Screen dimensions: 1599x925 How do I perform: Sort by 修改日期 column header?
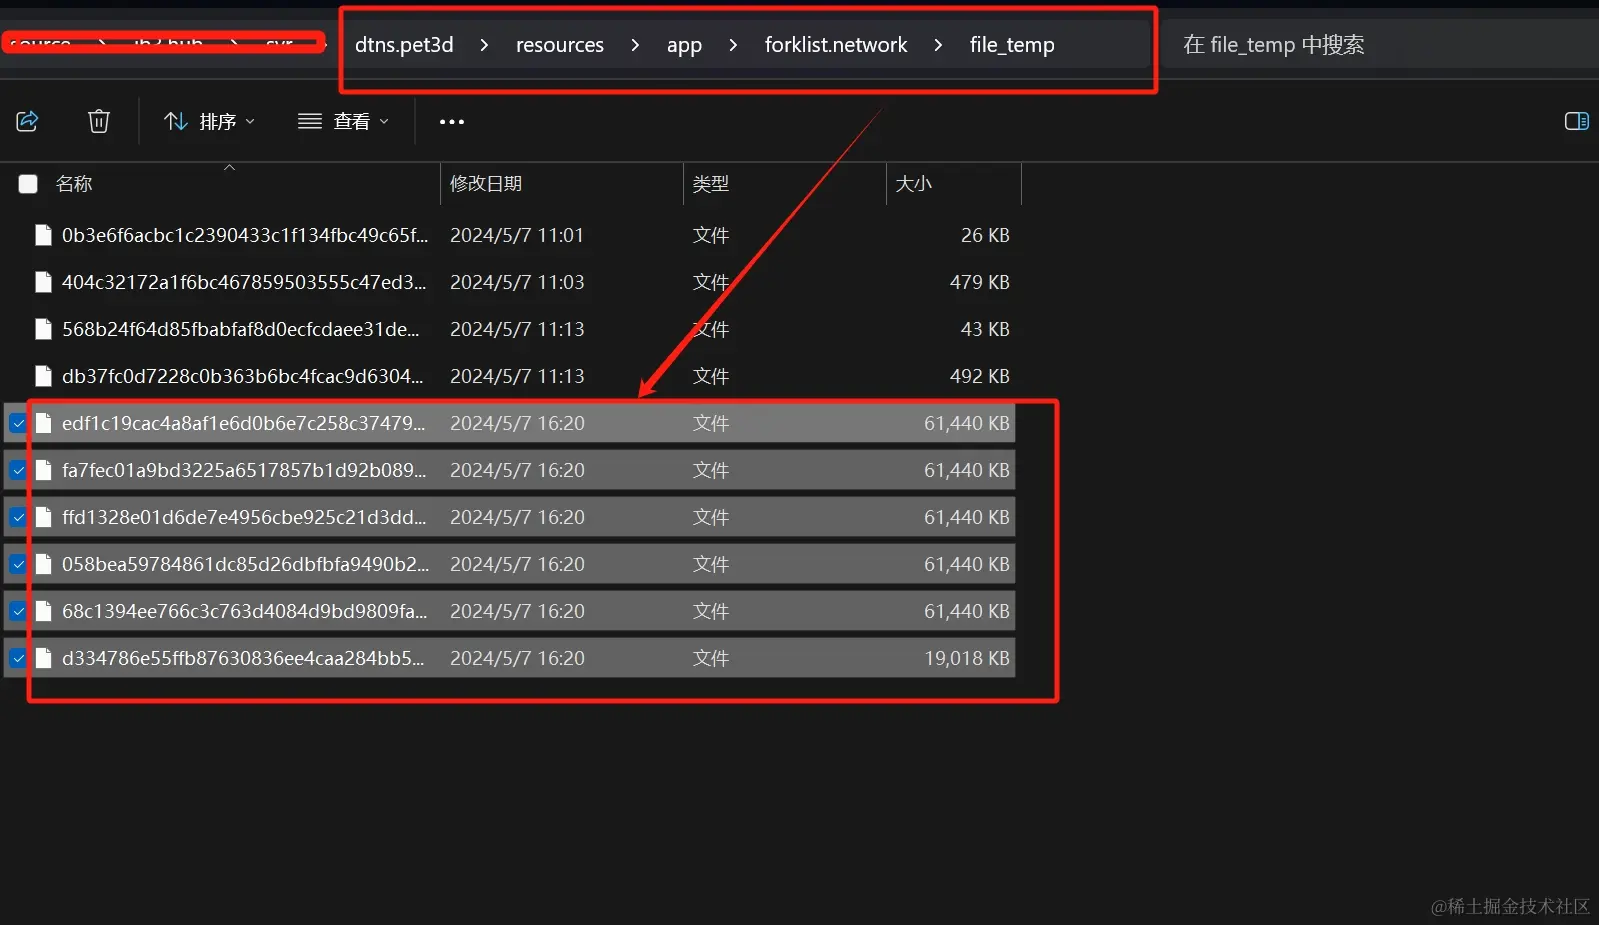click(x=486, y=184)
